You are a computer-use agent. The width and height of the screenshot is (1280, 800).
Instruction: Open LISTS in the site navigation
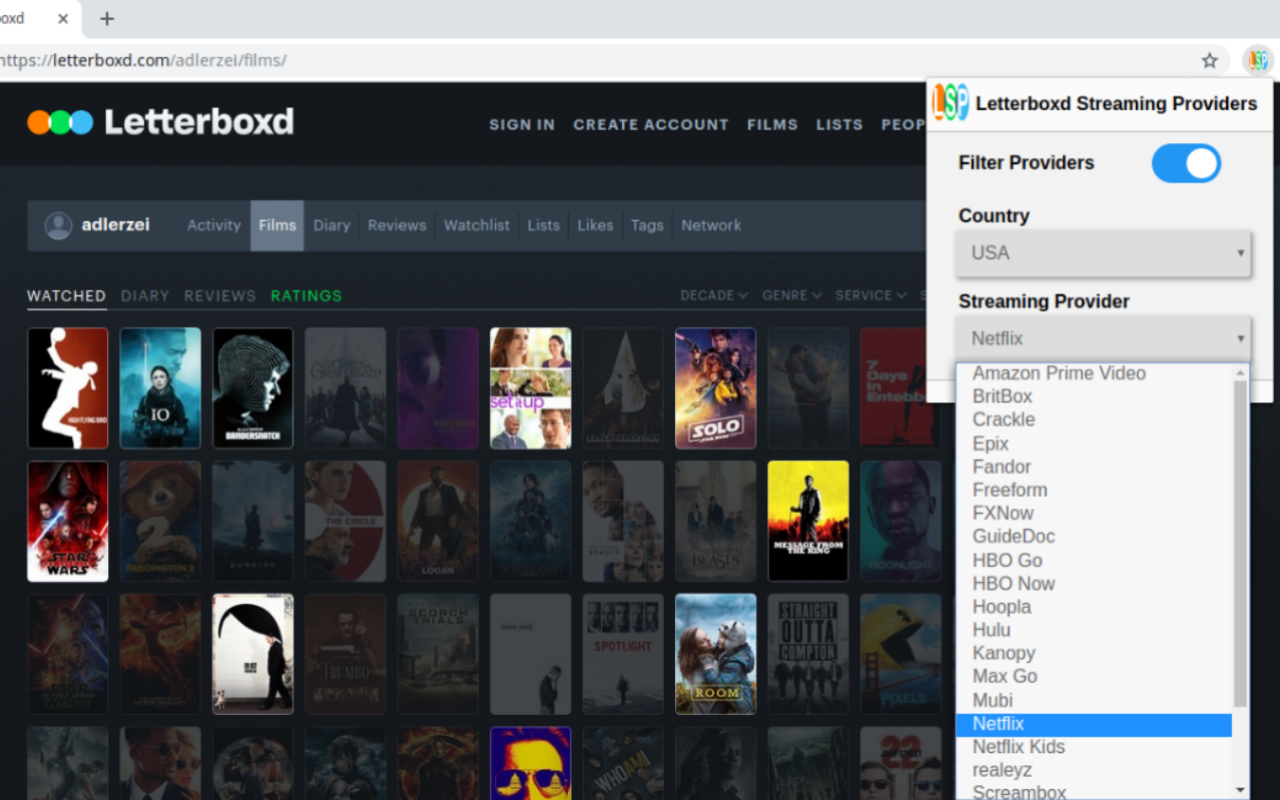click(x=839, y=125)
